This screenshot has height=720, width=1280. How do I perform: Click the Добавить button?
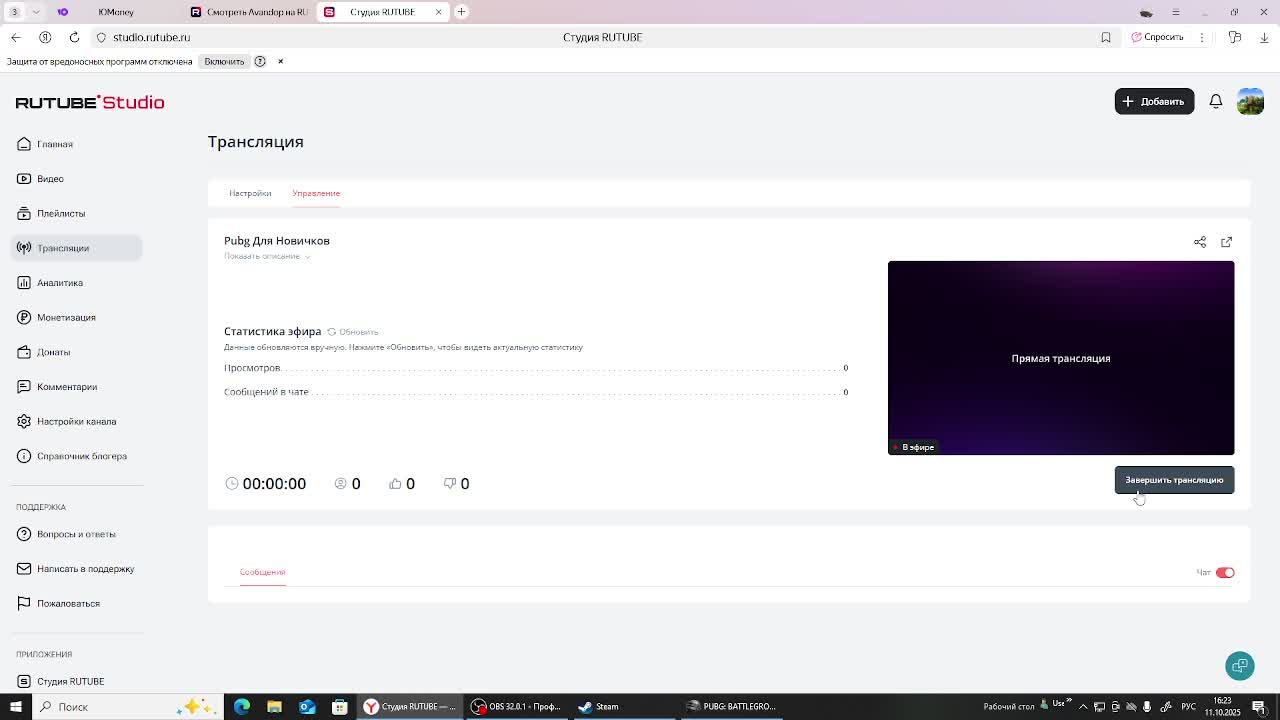tap(1154, 101)
